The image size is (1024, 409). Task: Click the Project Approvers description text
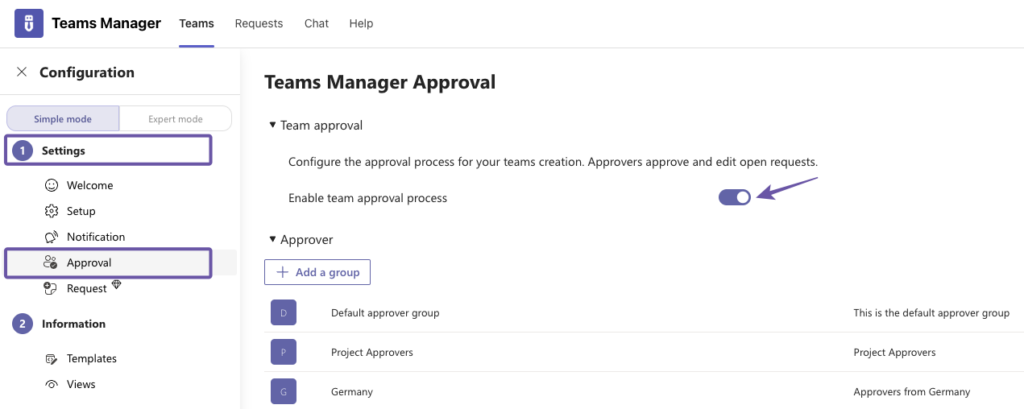(895, 352)
